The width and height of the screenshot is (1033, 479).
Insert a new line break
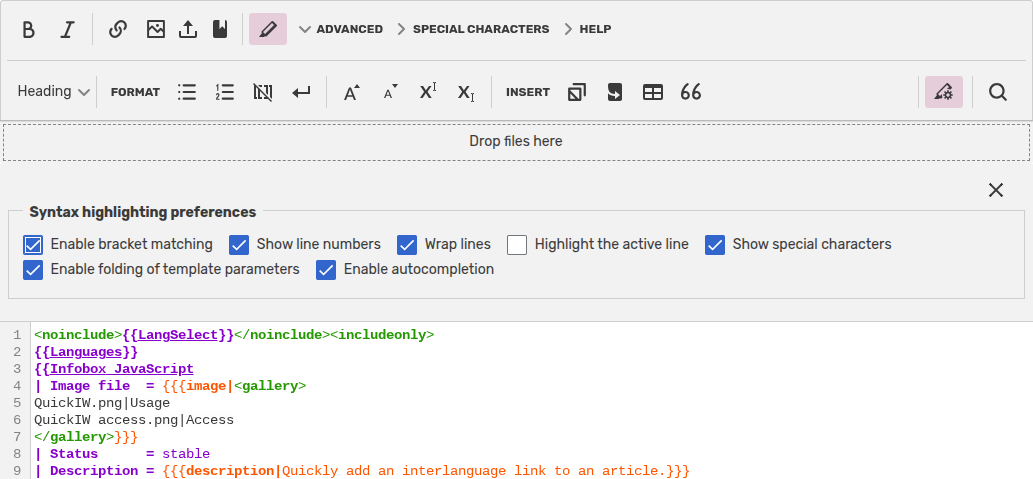tap(301, 92)
